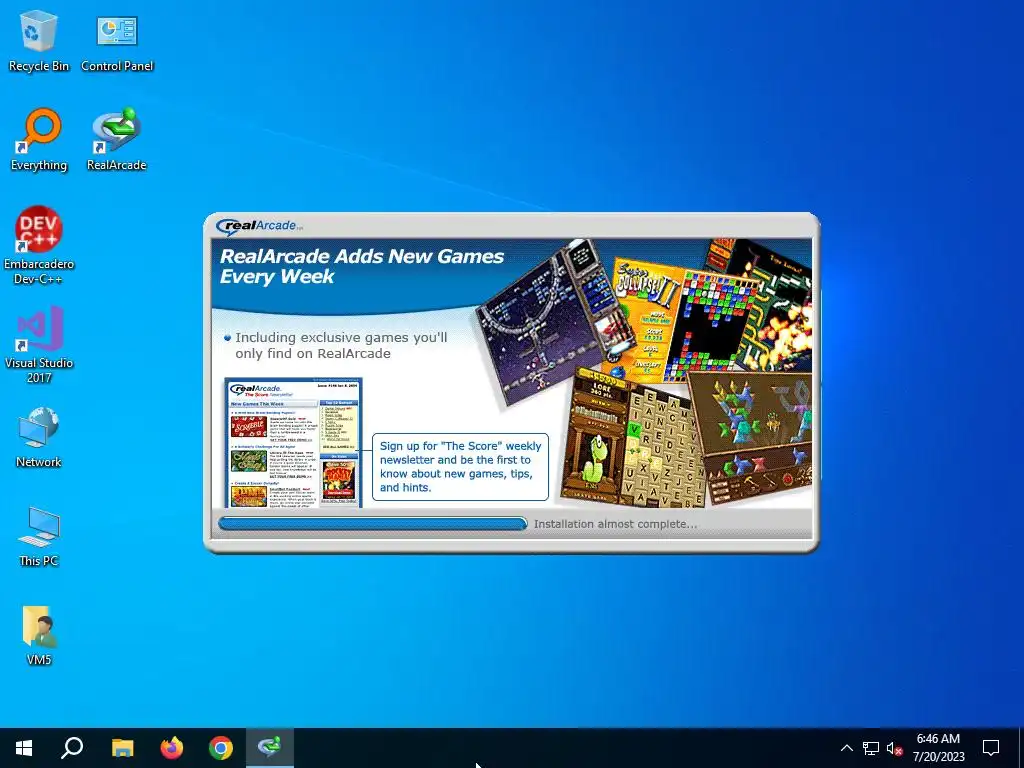Open File Explorer from the taskbar
1024x768 pixels.
point(122,748)
